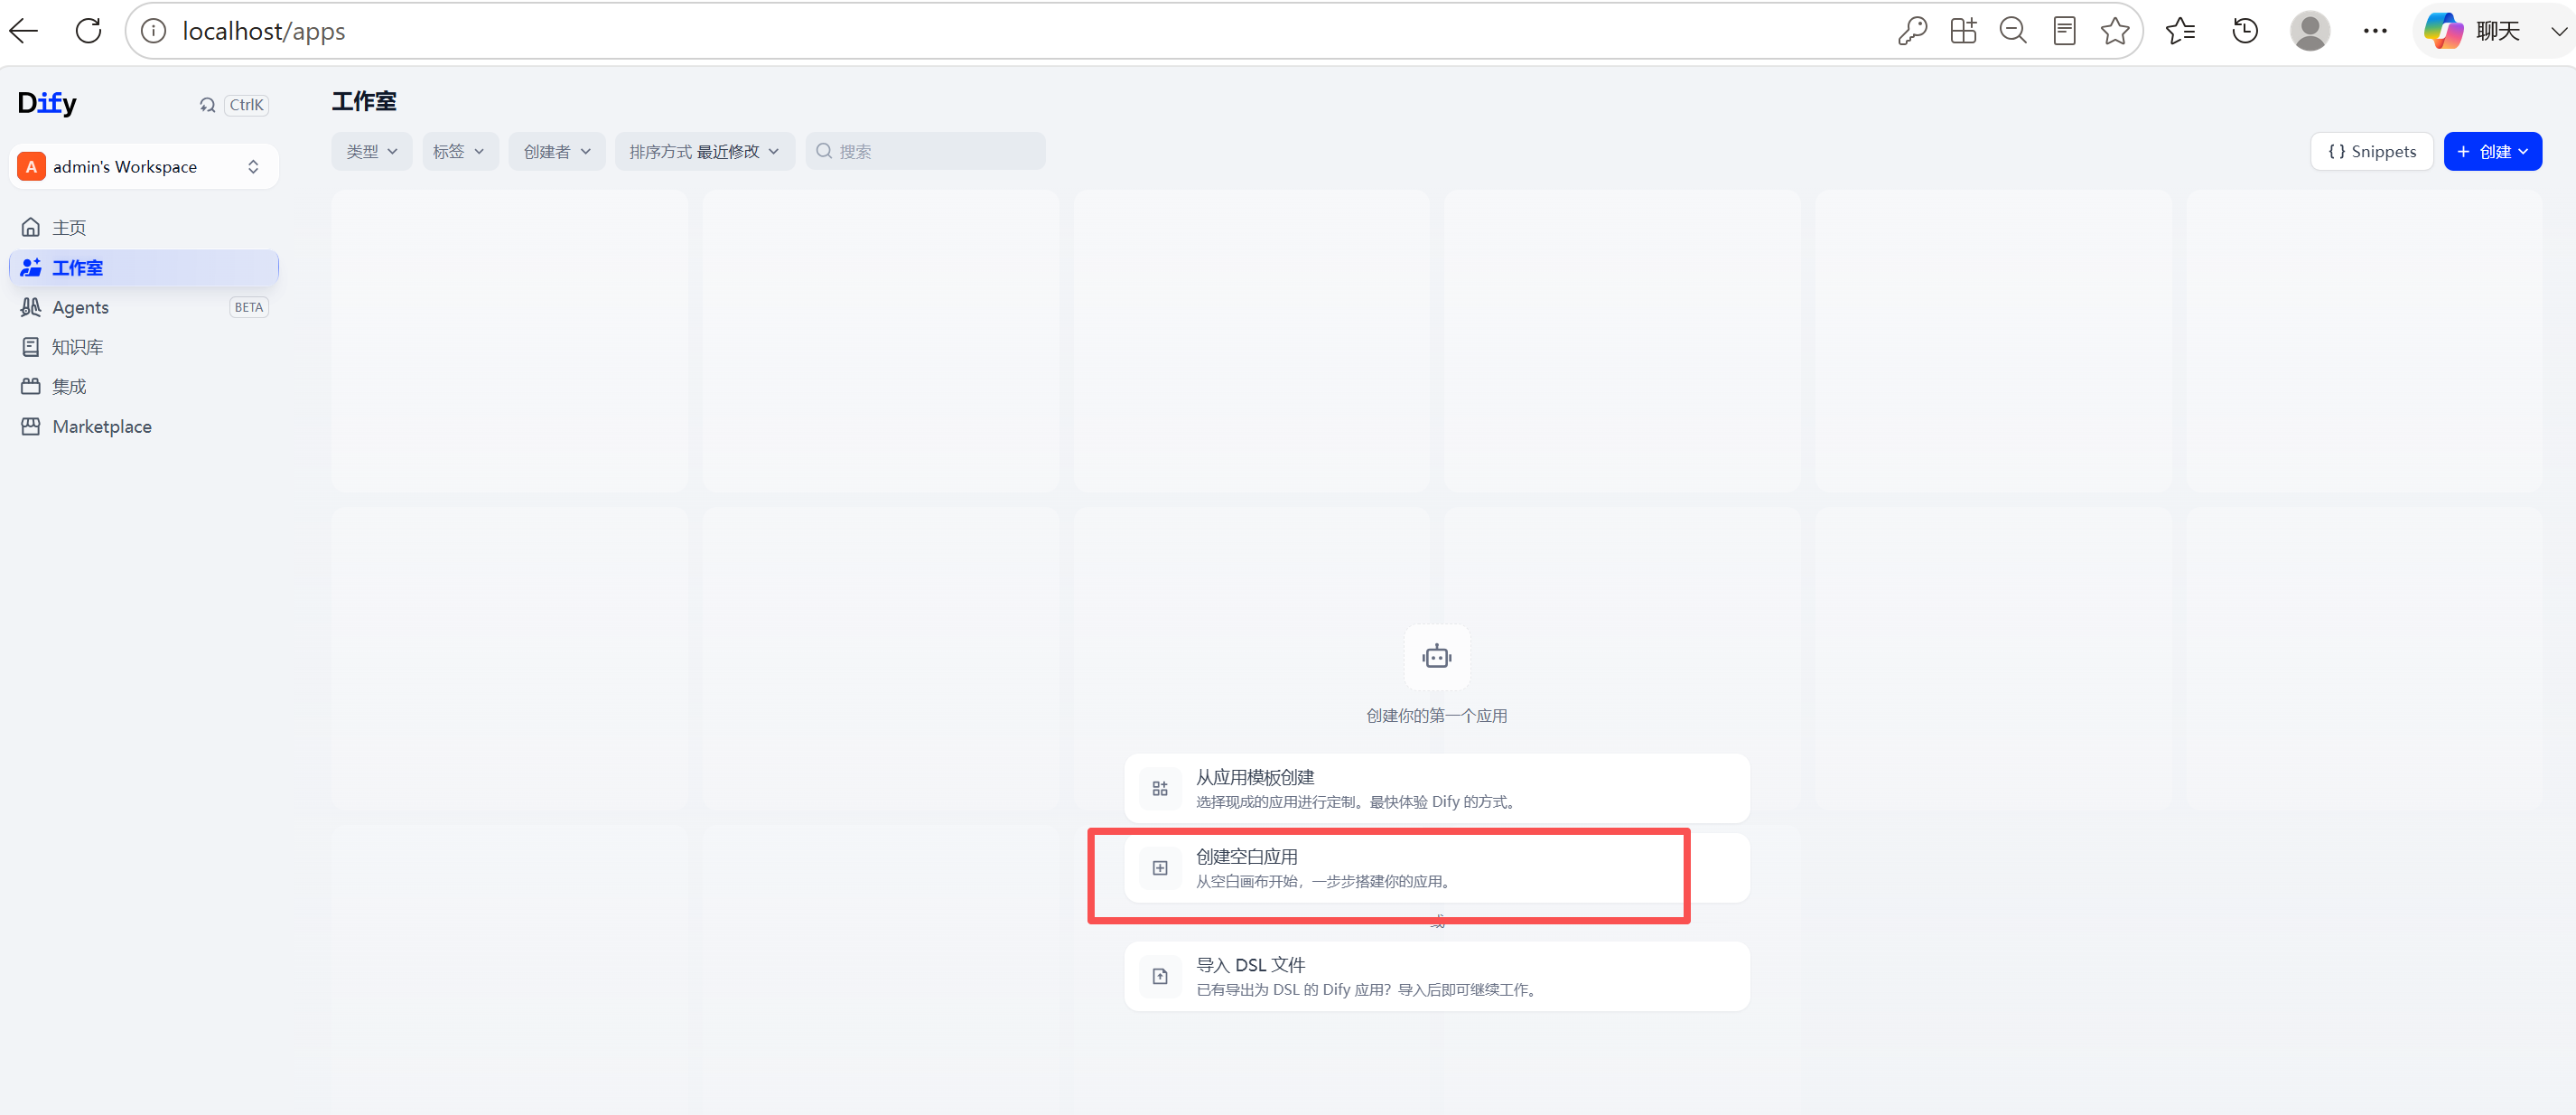This screenshot has width=2576, height=1115.
Task: Click the search magnifier icon
Action: 824,151
